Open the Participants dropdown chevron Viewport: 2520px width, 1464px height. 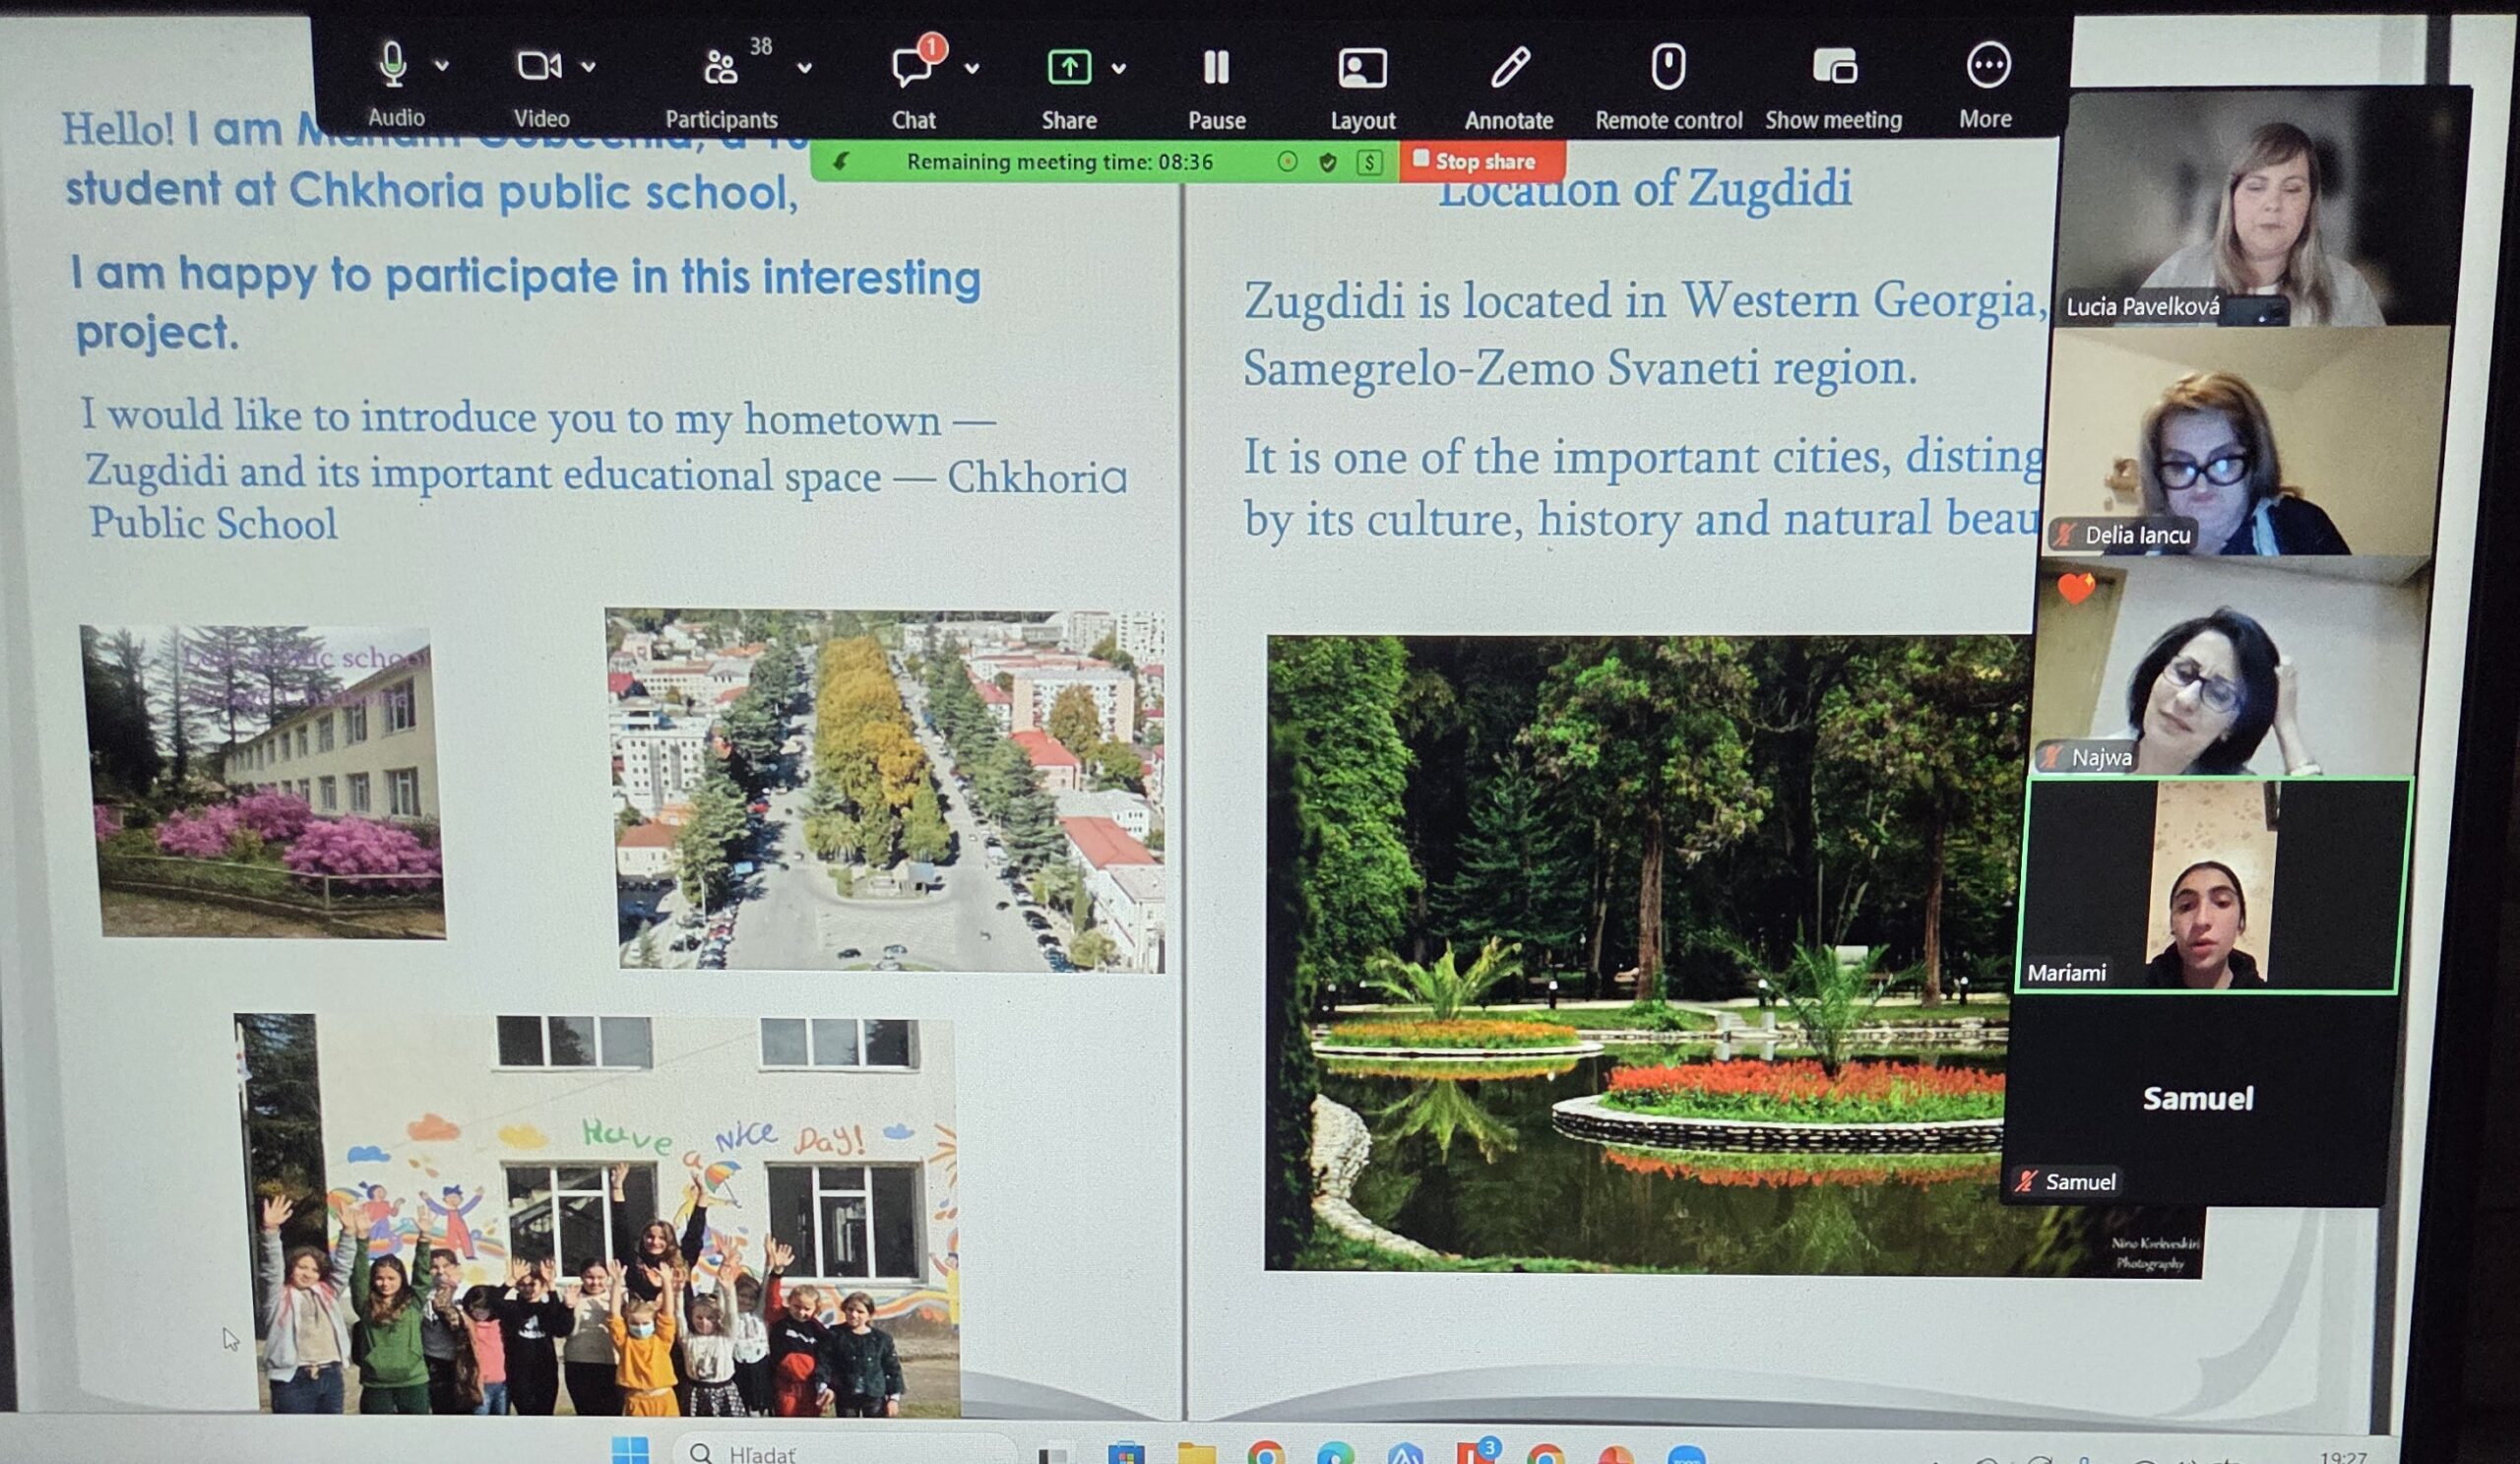(x=804, y=69)
